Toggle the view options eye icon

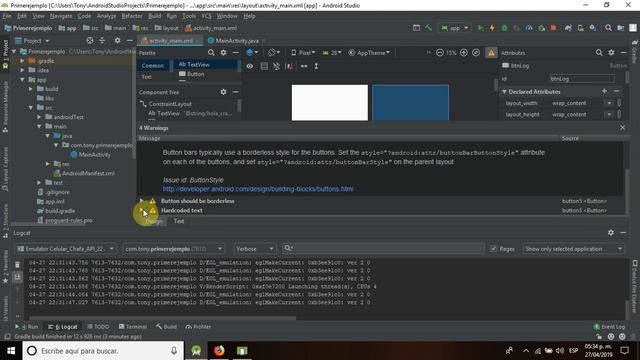click(249, 66)
